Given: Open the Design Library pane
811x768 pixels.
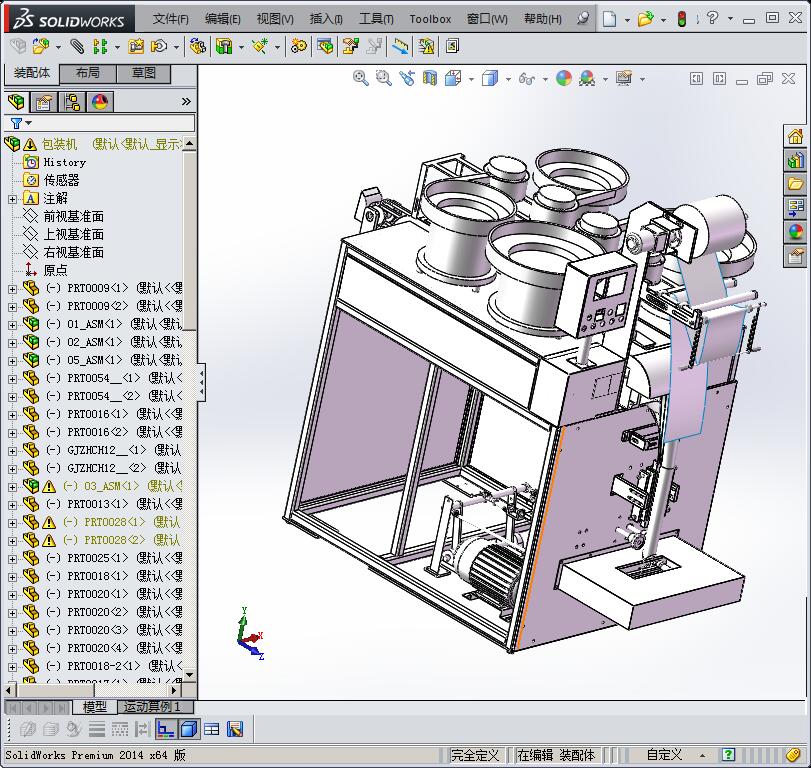Looking at the screenshot, I should [795, 161].
